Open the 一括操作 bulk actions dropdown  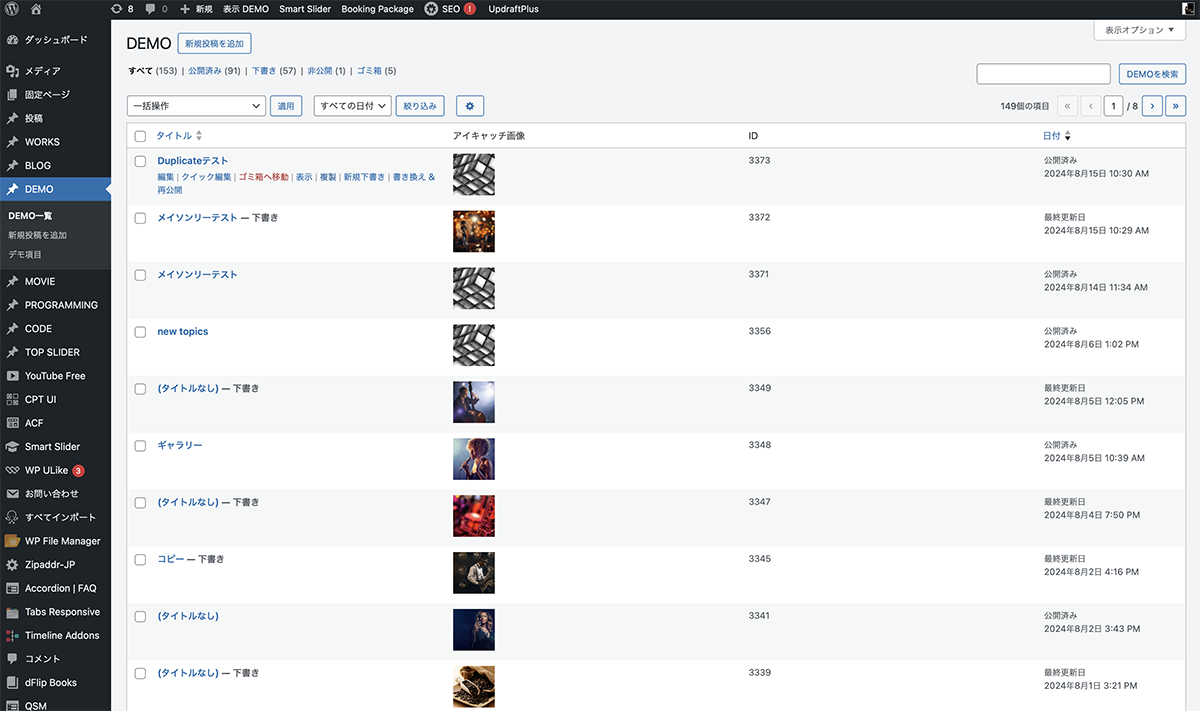click(196, 106)
